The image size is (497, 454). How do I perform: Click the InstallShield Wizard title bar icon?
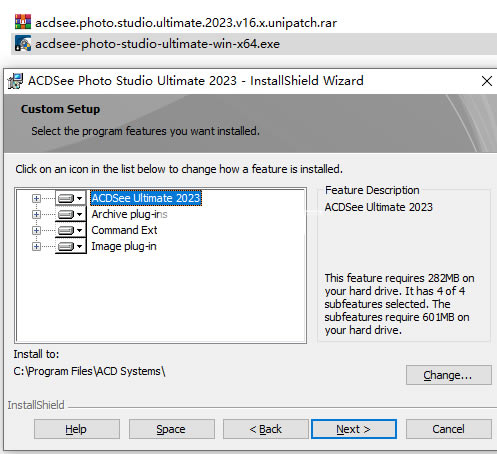click(x=15, y=81)
